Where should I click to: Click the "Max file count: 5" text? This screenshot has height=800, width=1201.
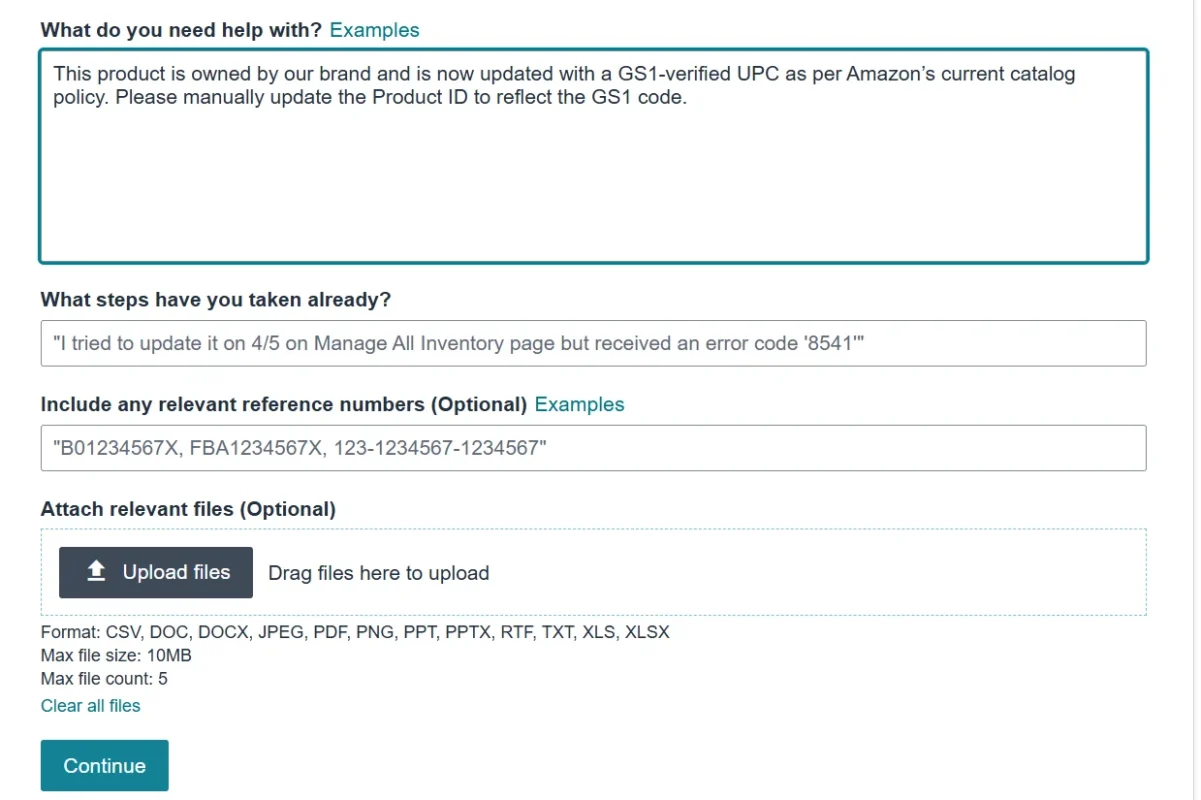[104, 679]
